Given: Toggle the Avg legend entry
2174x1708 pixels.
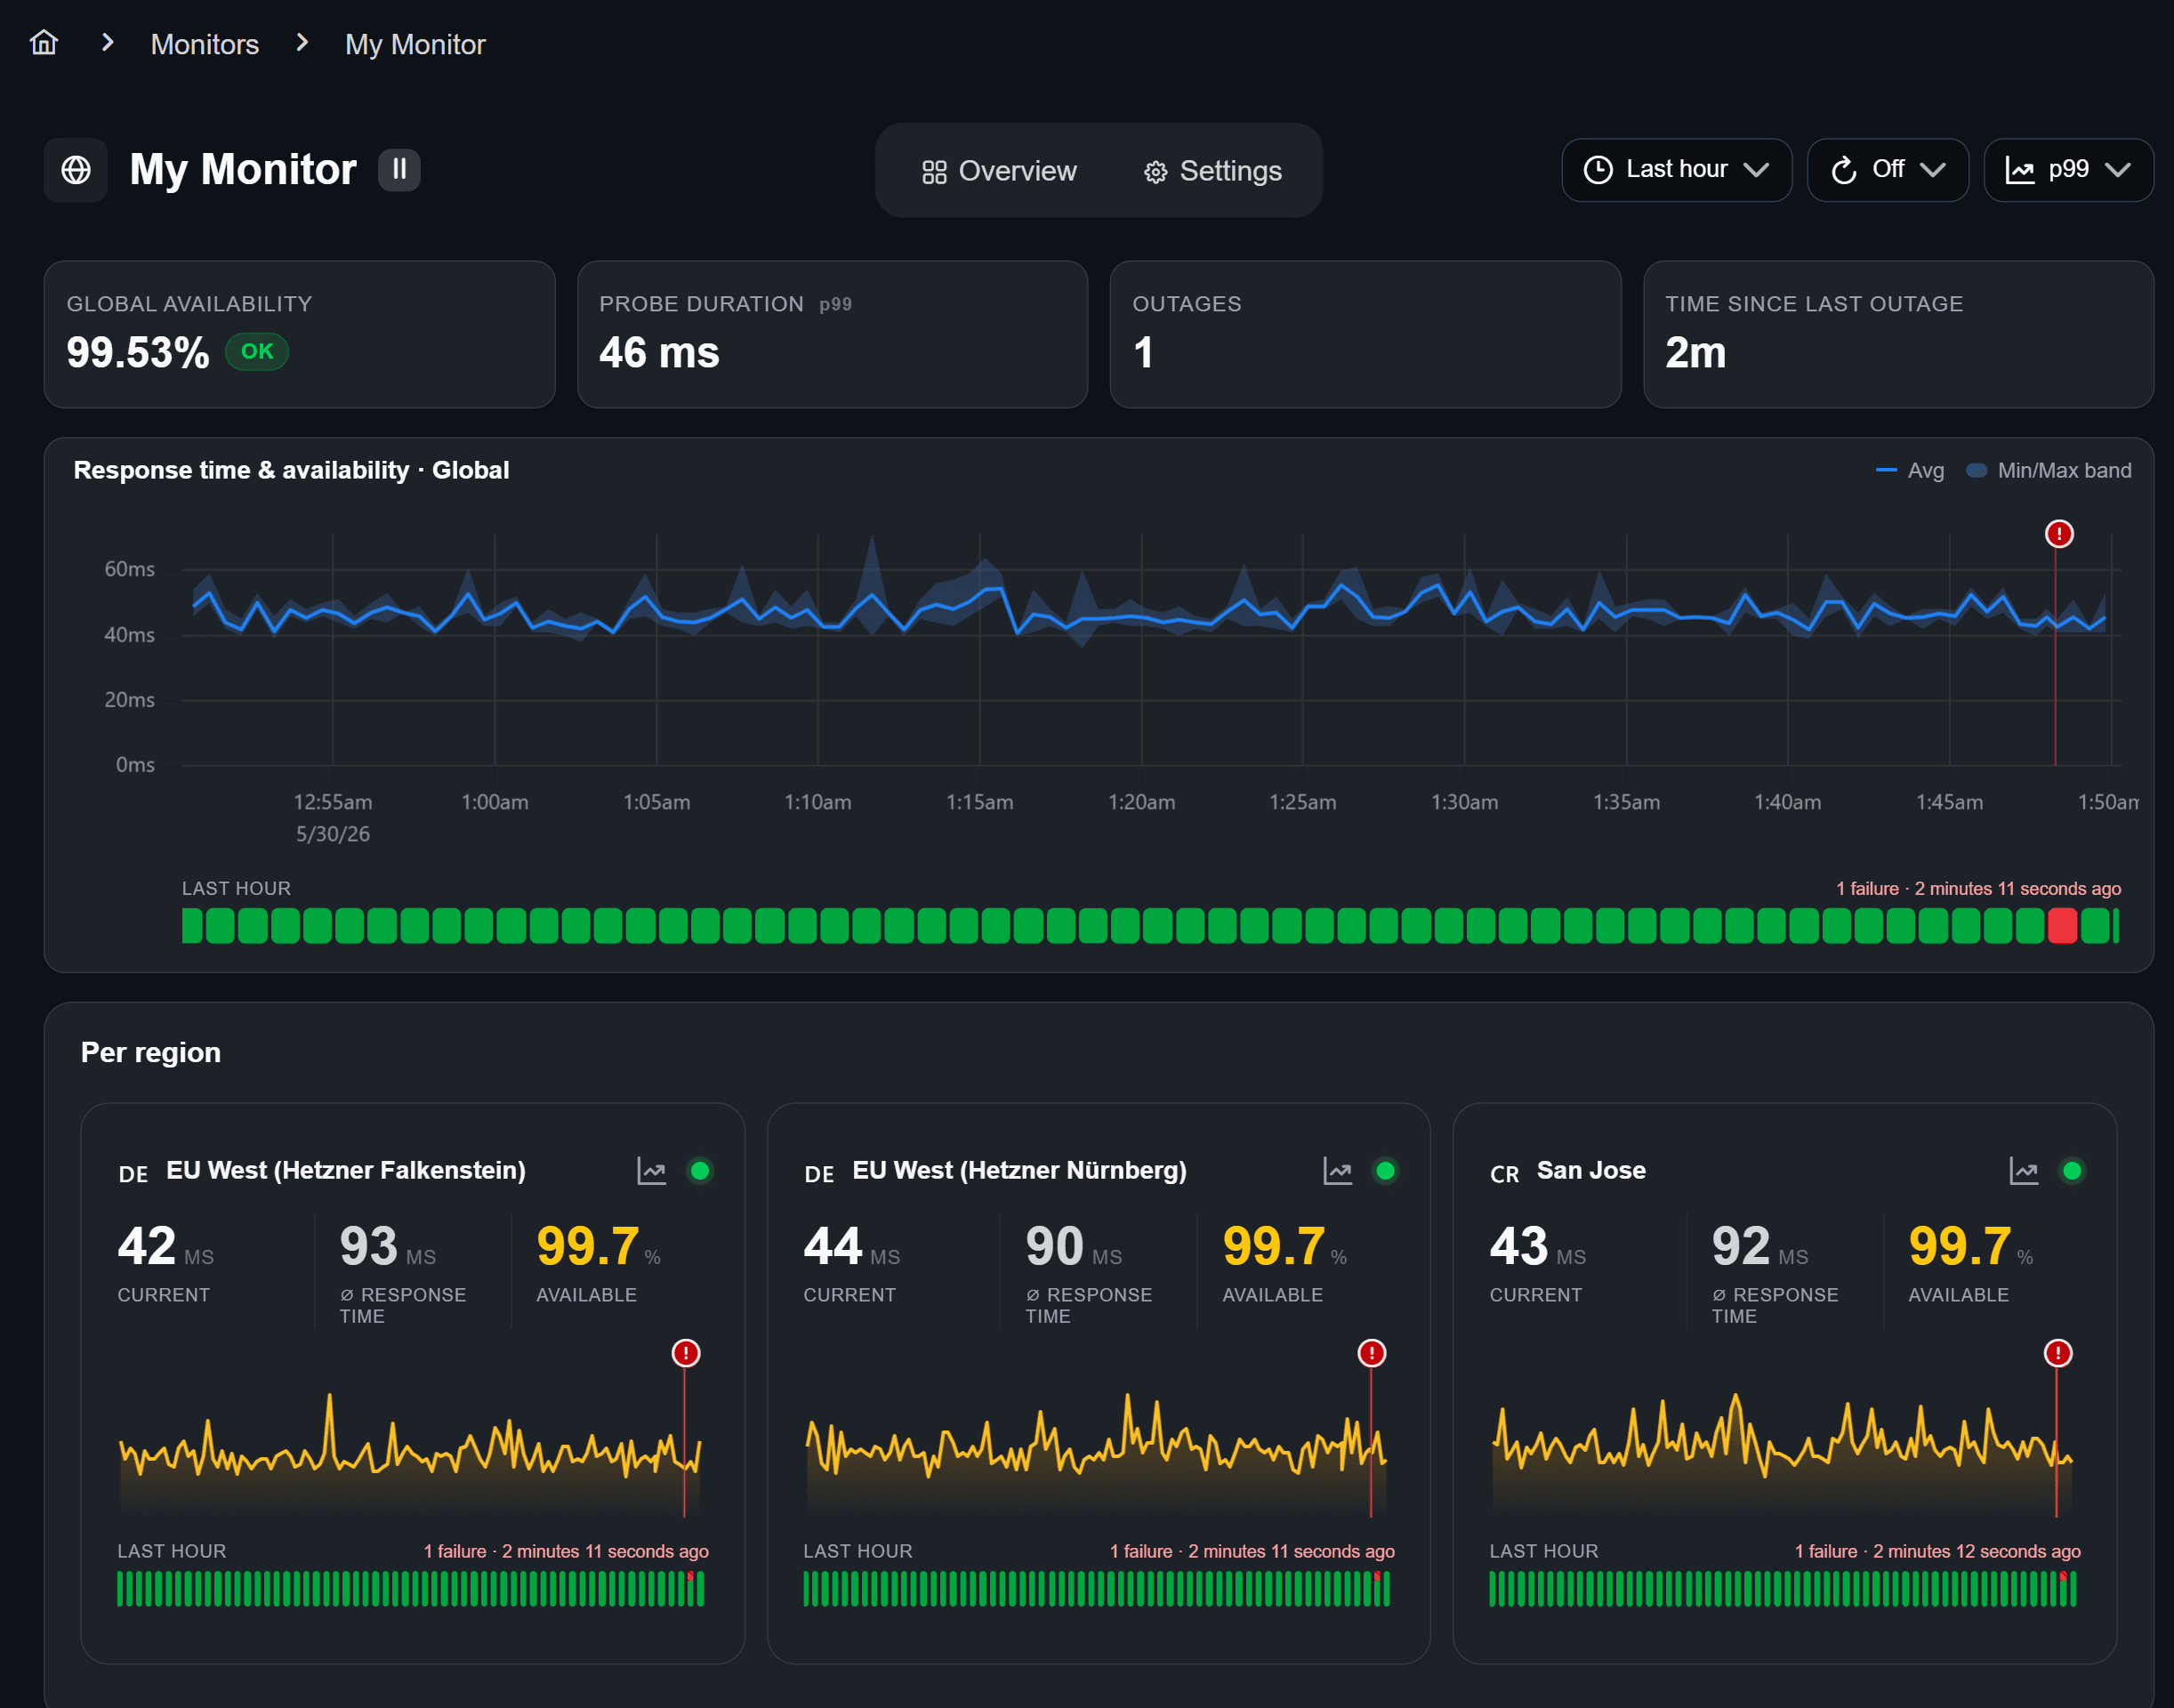Looking at the screenshot, I should [1909, 470].
